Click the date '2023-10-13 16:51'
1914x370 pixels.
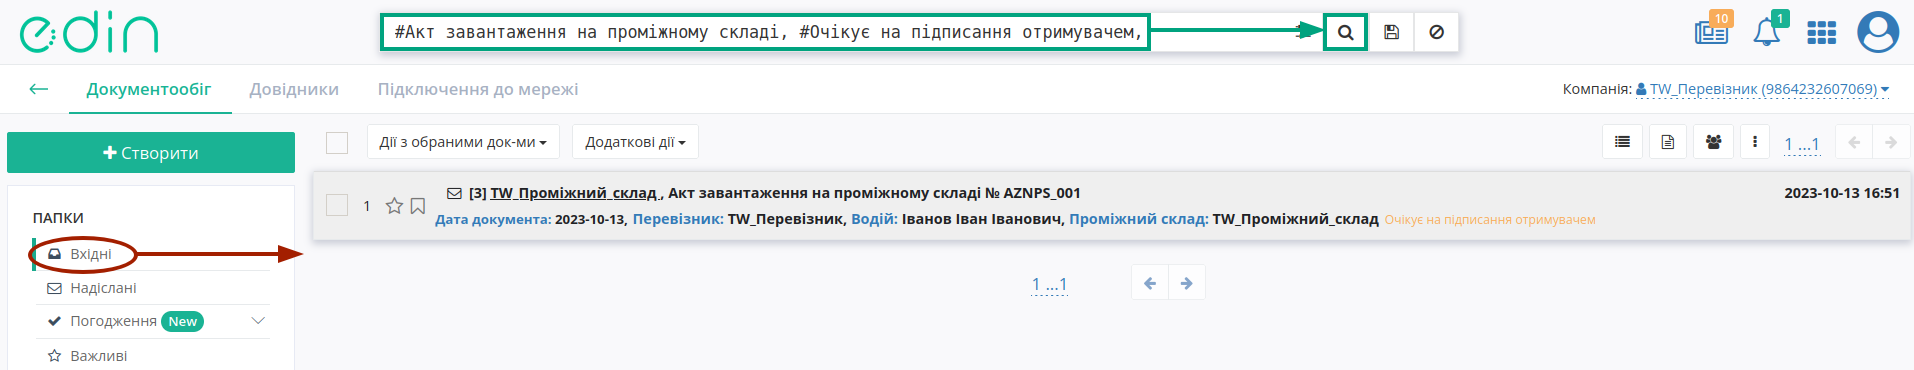1842,193
